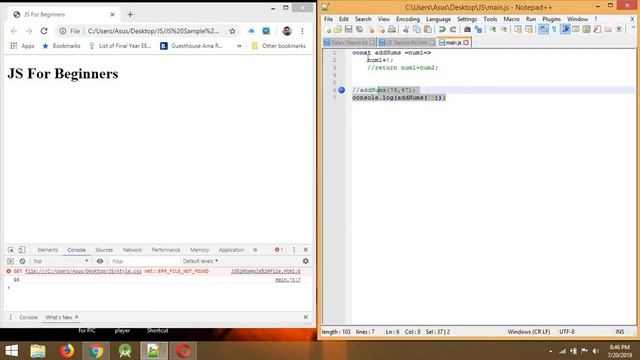Image resolution: width=640 pixels, height=360 pixels.
Task: Open the Apps shortcut in bookmarks bar
Action: pos(22,46)
